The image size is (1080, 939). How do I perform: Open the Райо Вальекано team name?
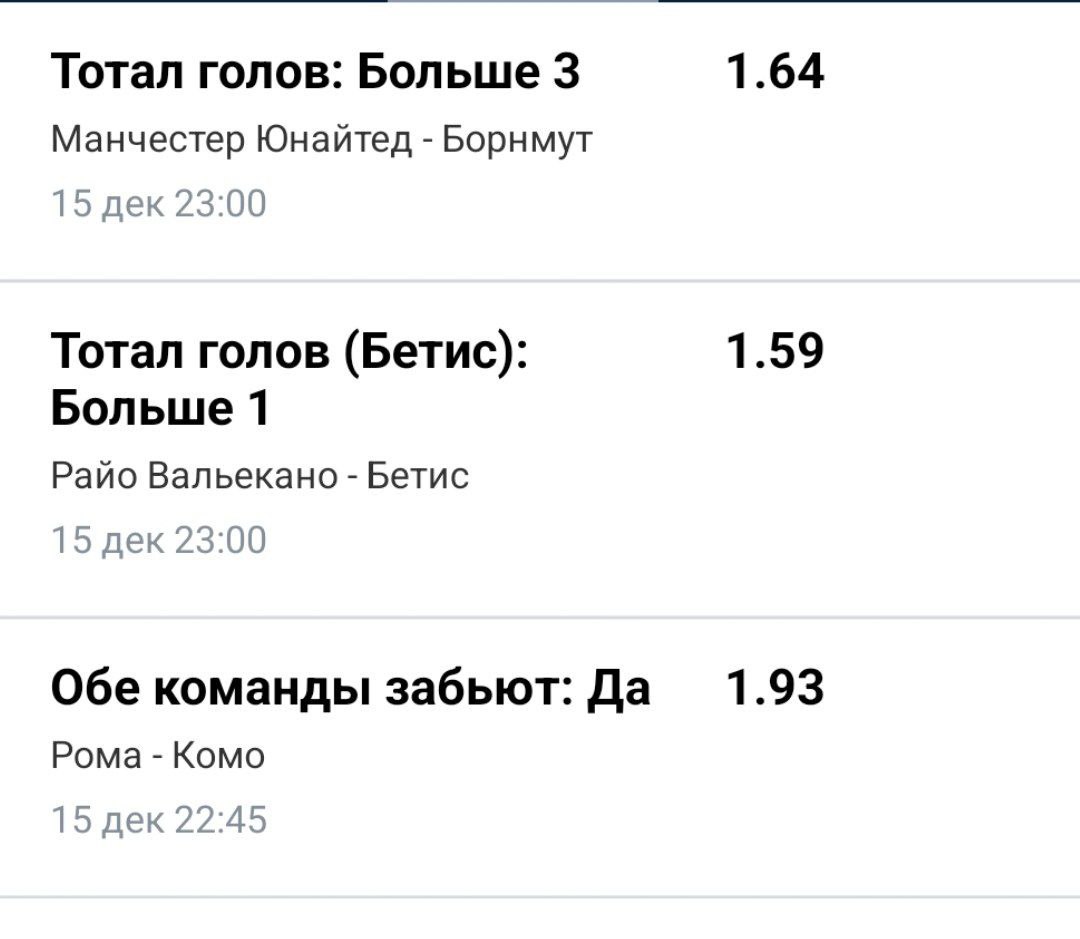[194, 476]
